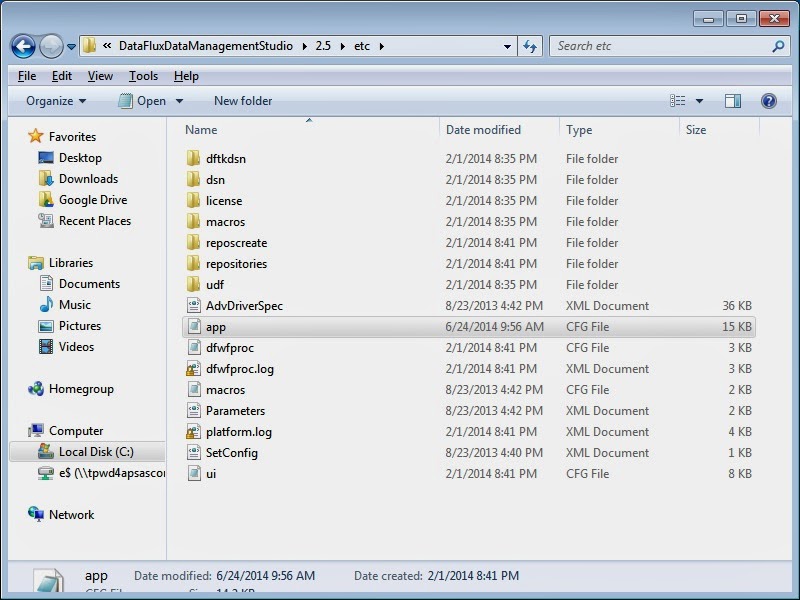Go back with the blue Back arrow
The height and width of the screenshot is (600, 800).
click(23, 46)
